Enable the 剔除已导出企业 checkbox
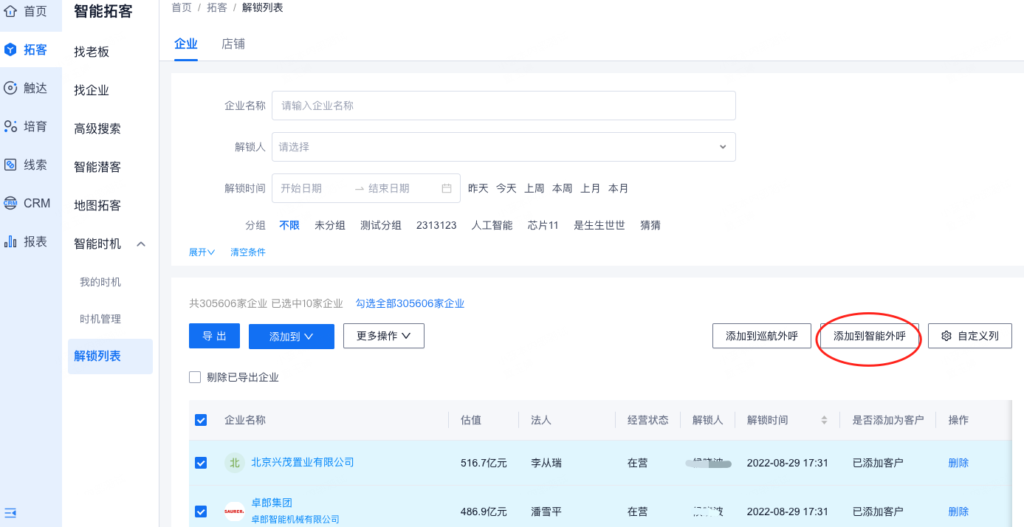The width and height of the screenshot is (1024, 527). pyautogui.click(x=195, y=377)
